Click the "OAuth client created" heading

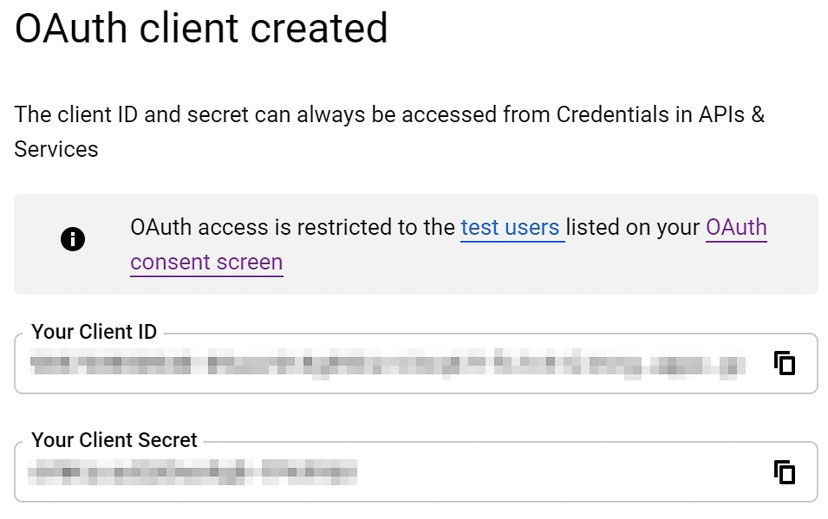(x=201, y=28)
